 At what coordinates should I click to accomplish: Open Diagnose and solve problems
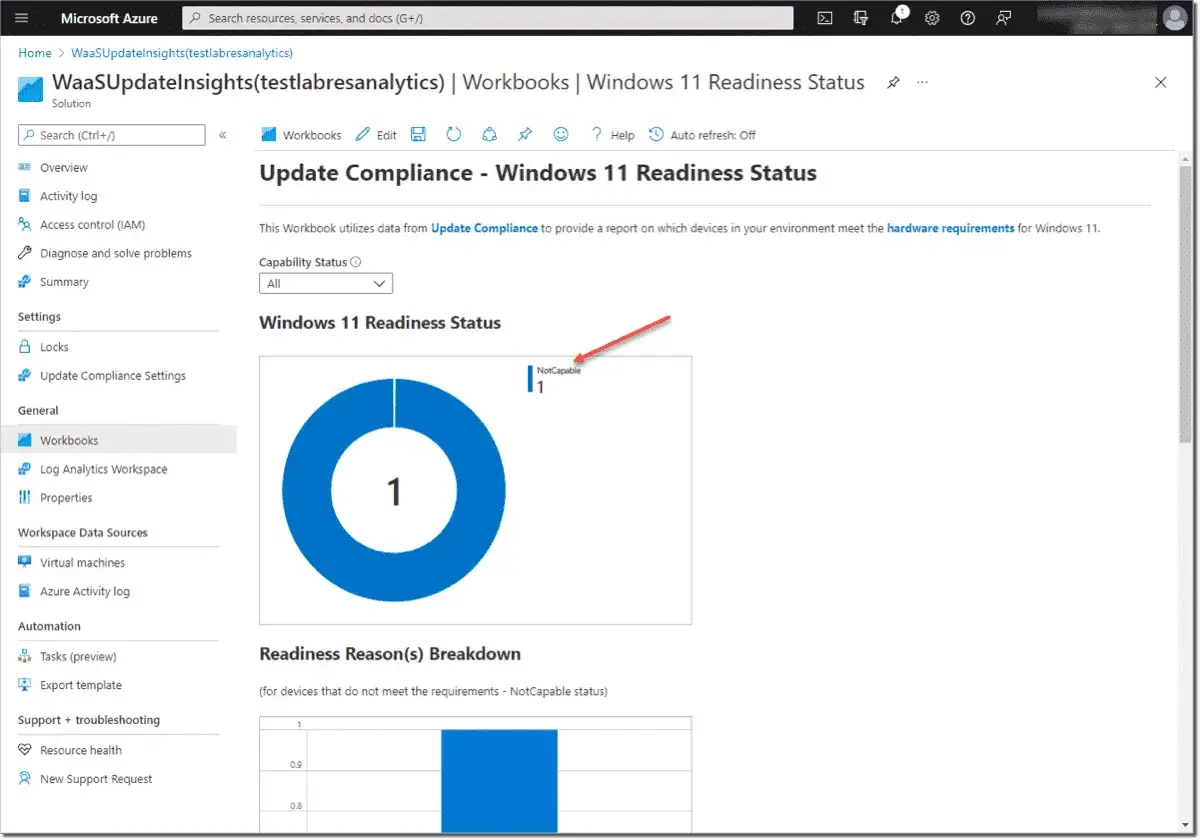[115, 253]
